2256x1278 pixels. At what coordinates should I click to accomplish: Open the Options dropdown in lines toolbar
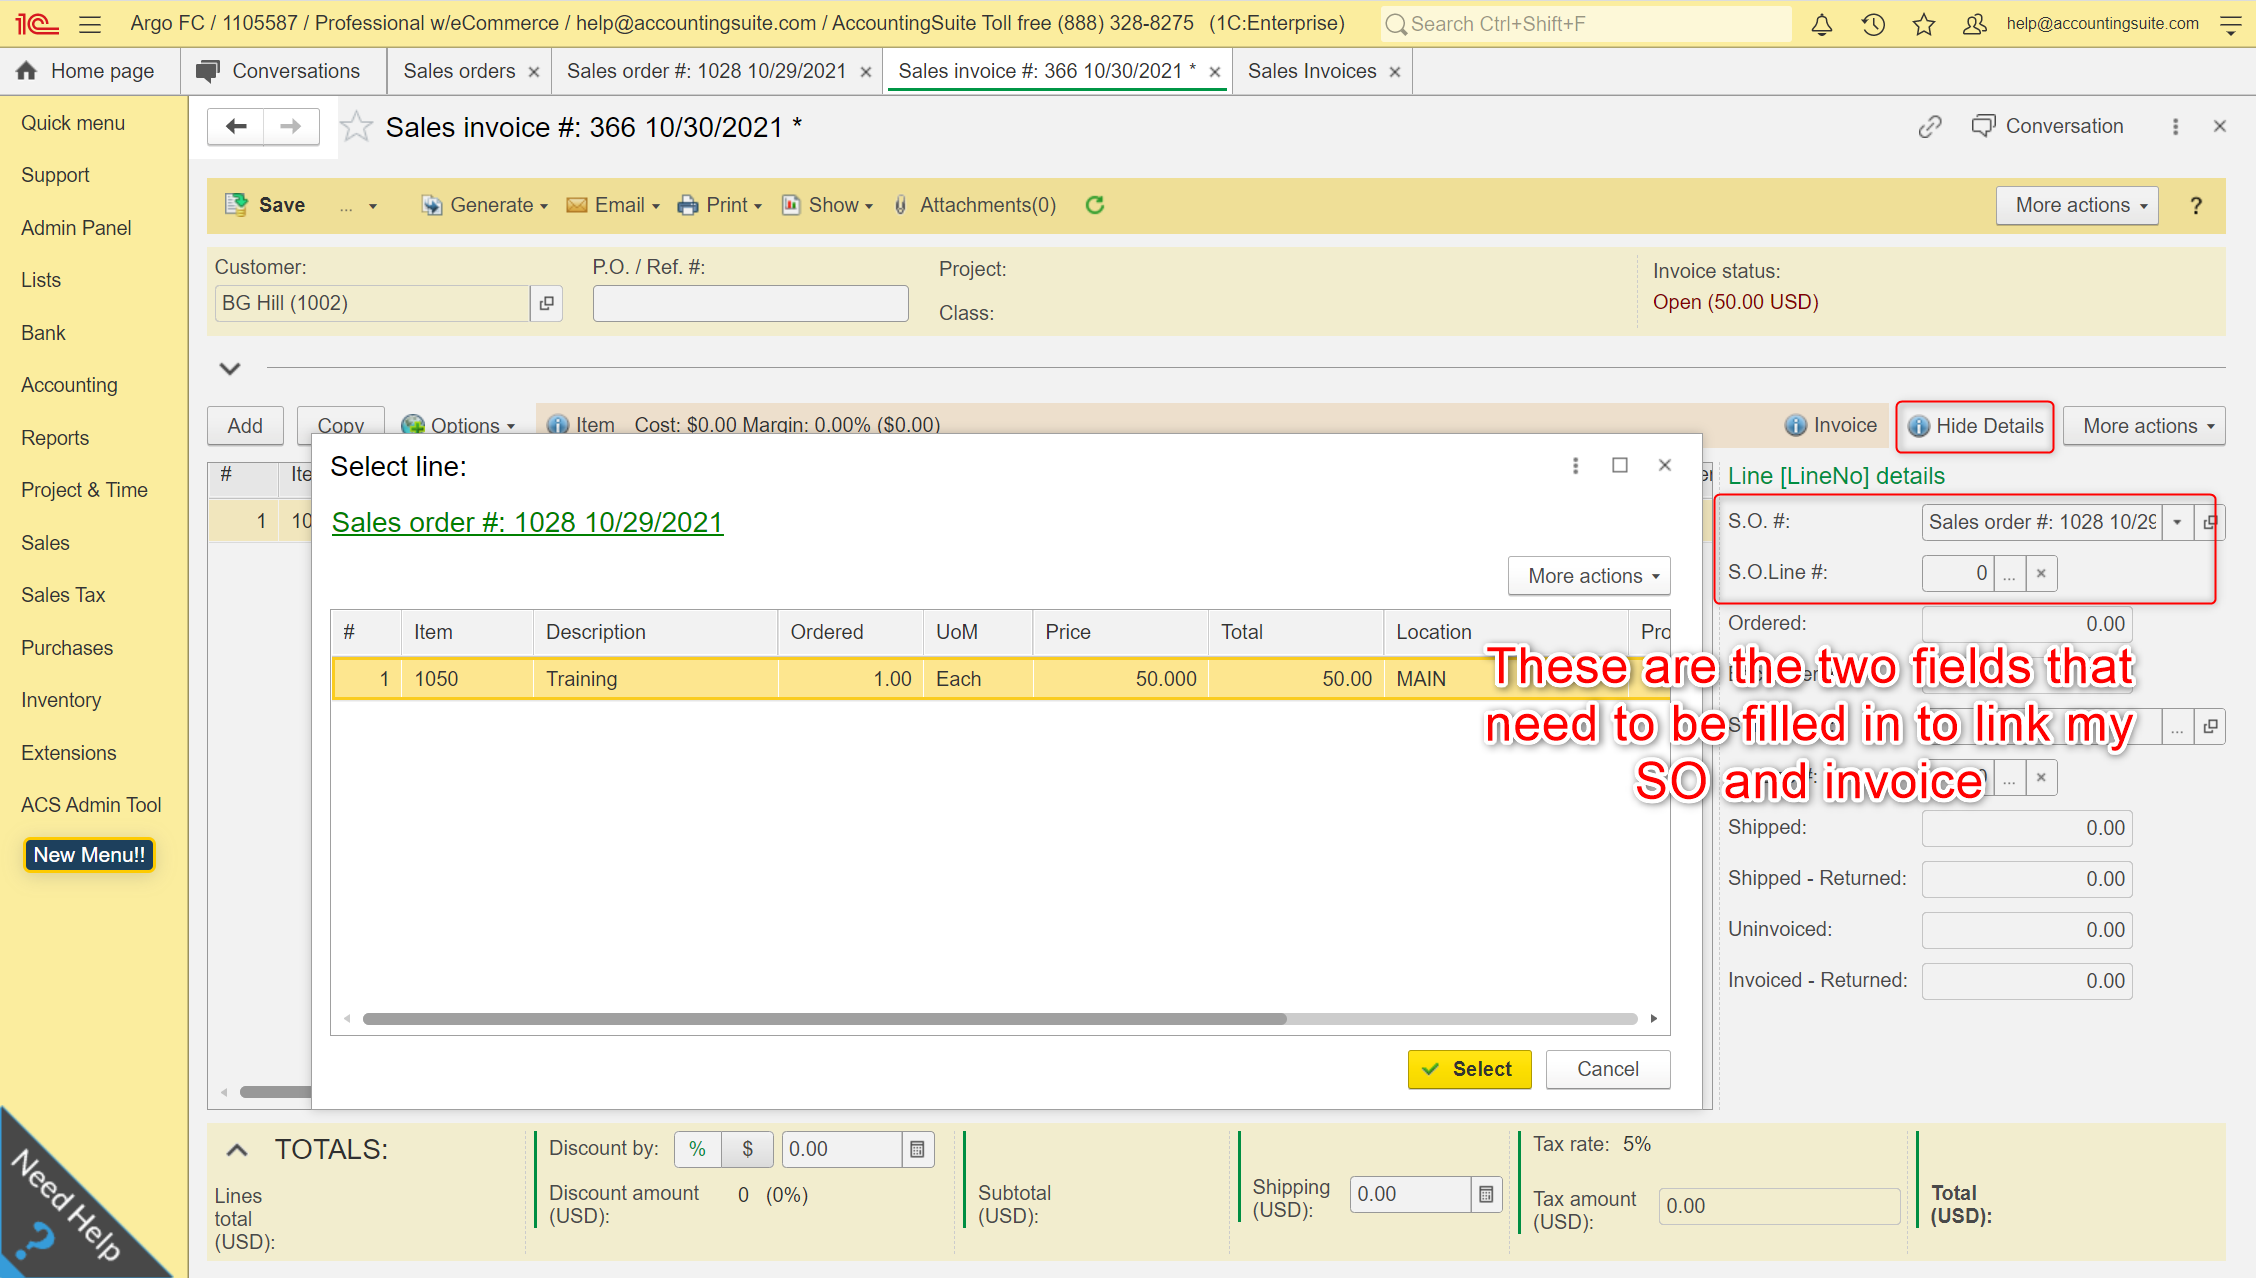[458, 426]
